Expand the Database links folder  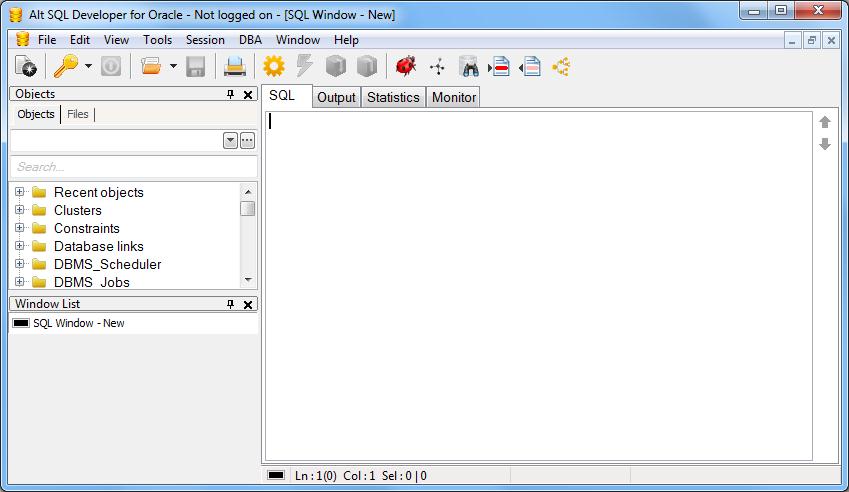point(19,246)
